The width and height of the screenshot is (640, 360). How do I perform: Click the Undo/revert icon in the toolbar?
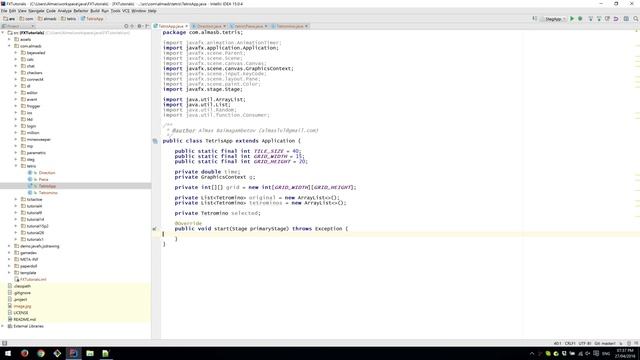tap(616, 19)
